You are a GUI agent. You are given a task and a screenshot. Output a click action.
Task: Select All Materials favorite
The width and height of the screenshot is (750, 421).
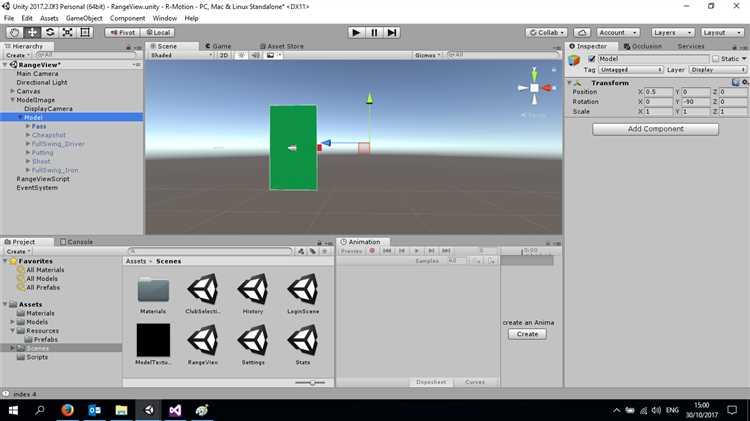tap(45, 270)
